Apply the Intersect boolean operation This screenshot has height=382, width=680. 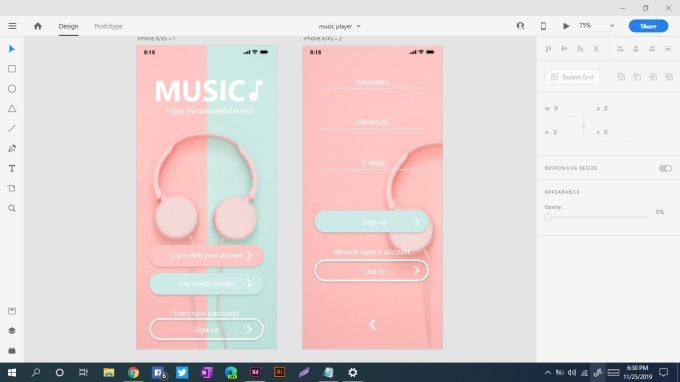pyautogui.click(x=653, y=77)
